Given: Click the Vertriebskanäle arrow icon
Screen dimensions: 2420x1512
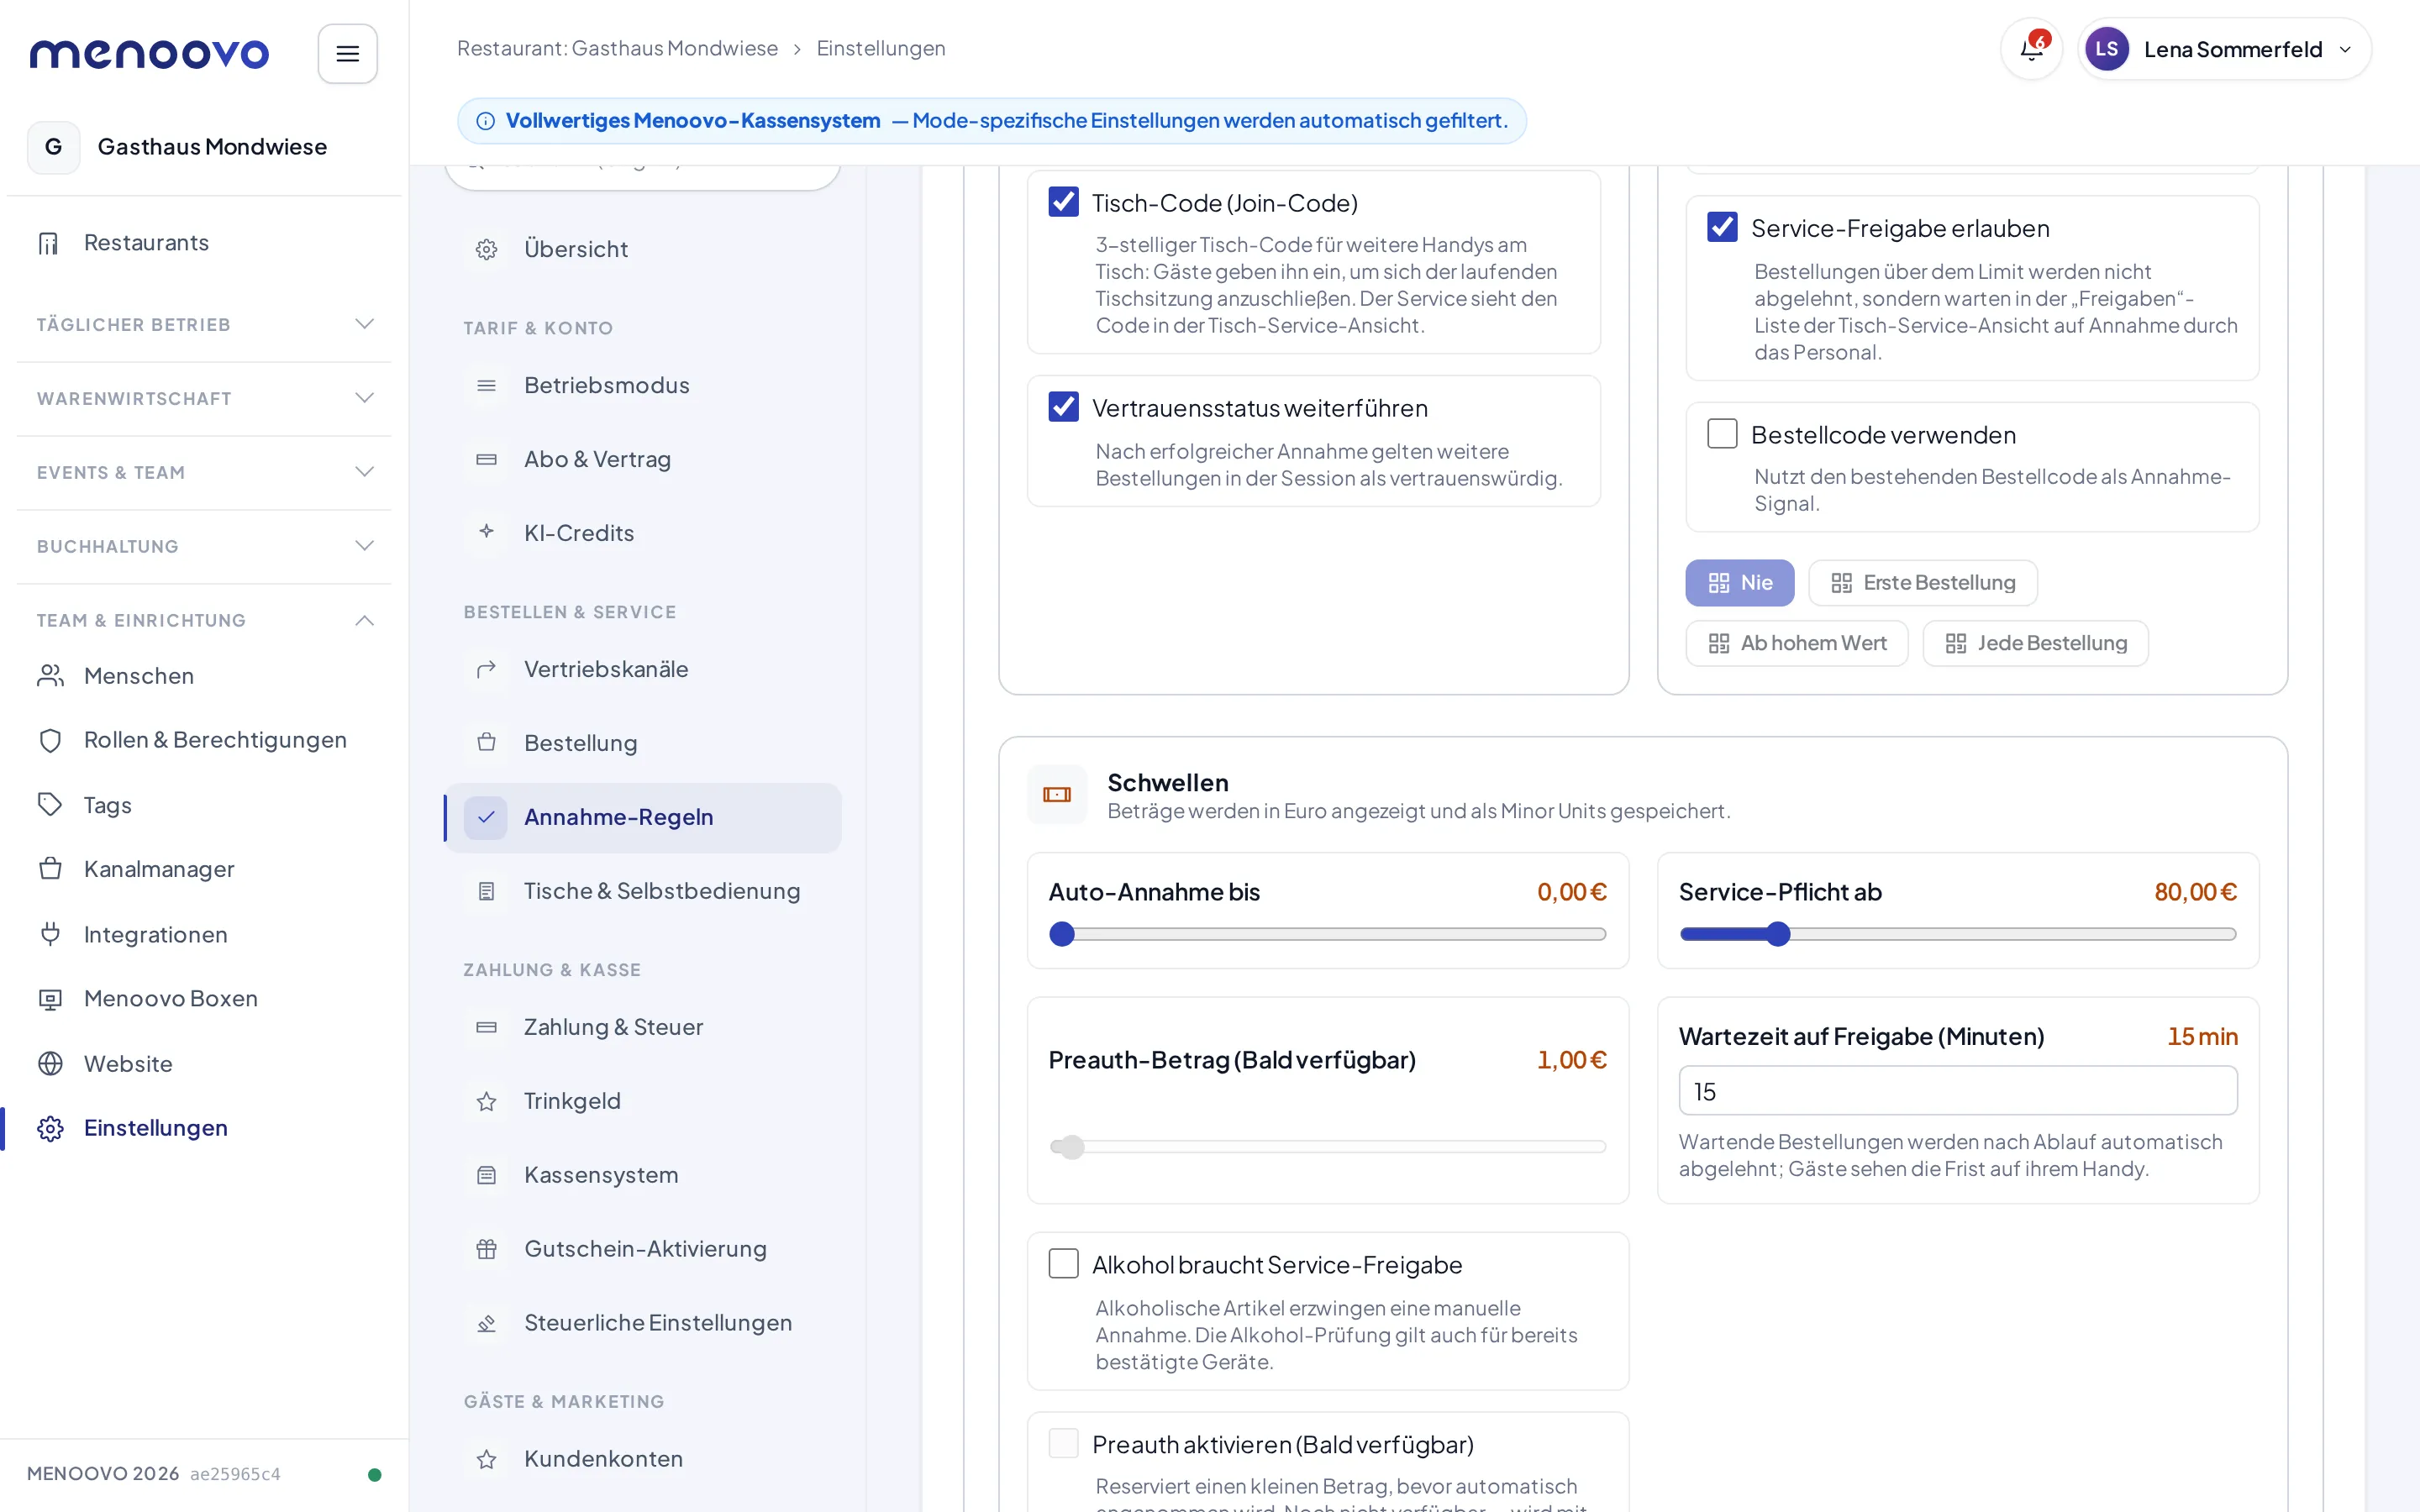Looking at the screenshot, I should click(486, 669).
